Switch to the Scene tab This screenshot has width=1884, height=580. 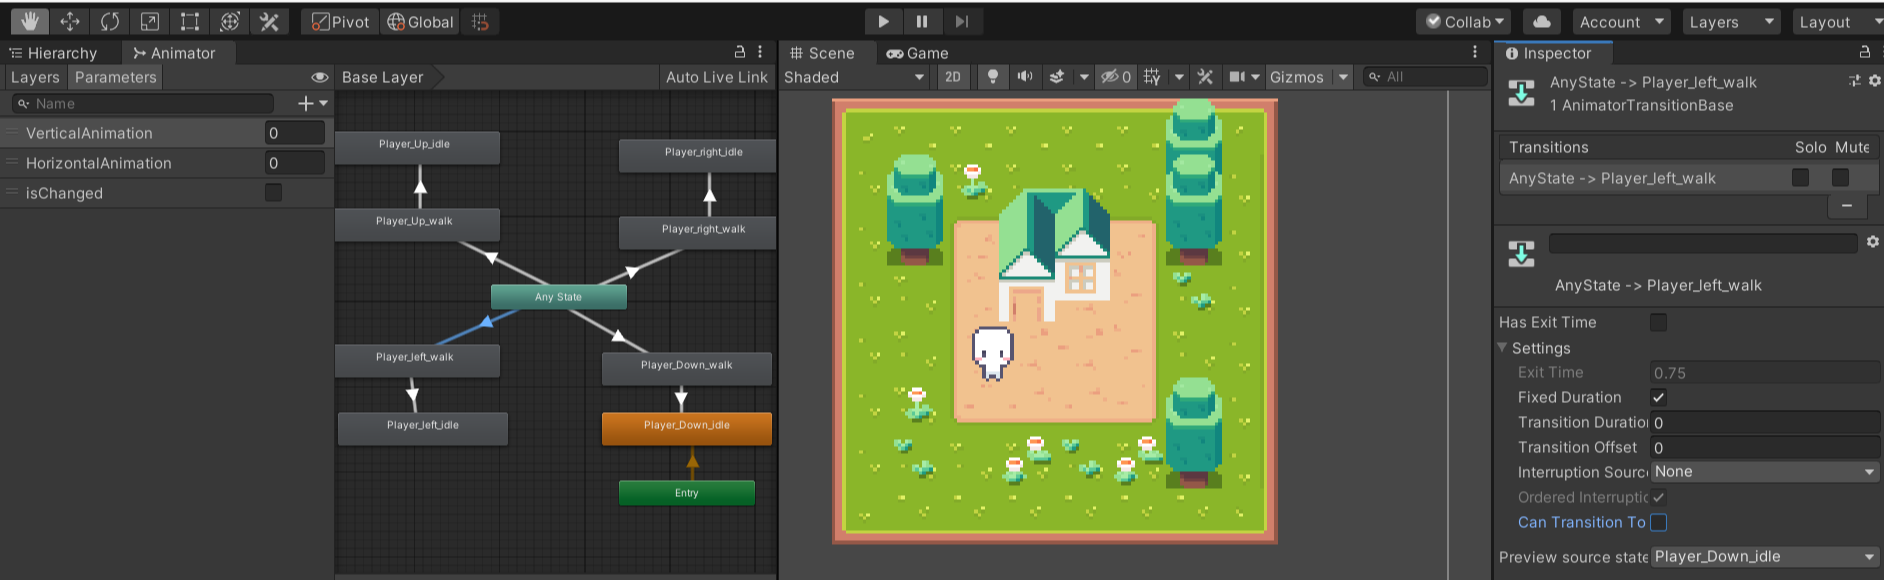click(822, 53)
